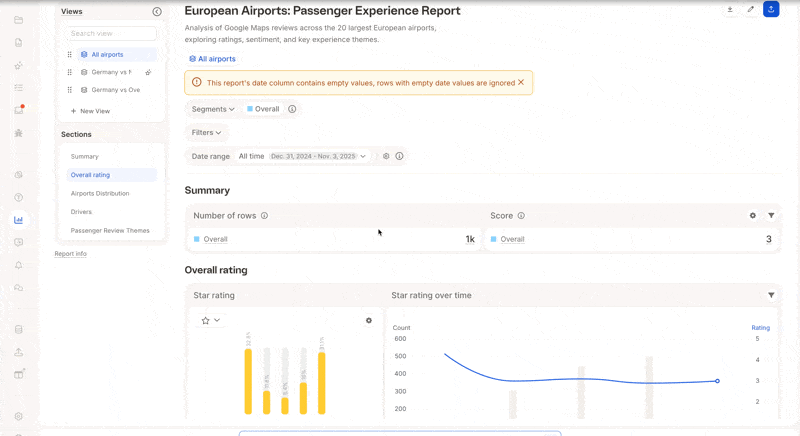Dismiss the empty date values warning
Screen dimensions: 800x436
521,82
